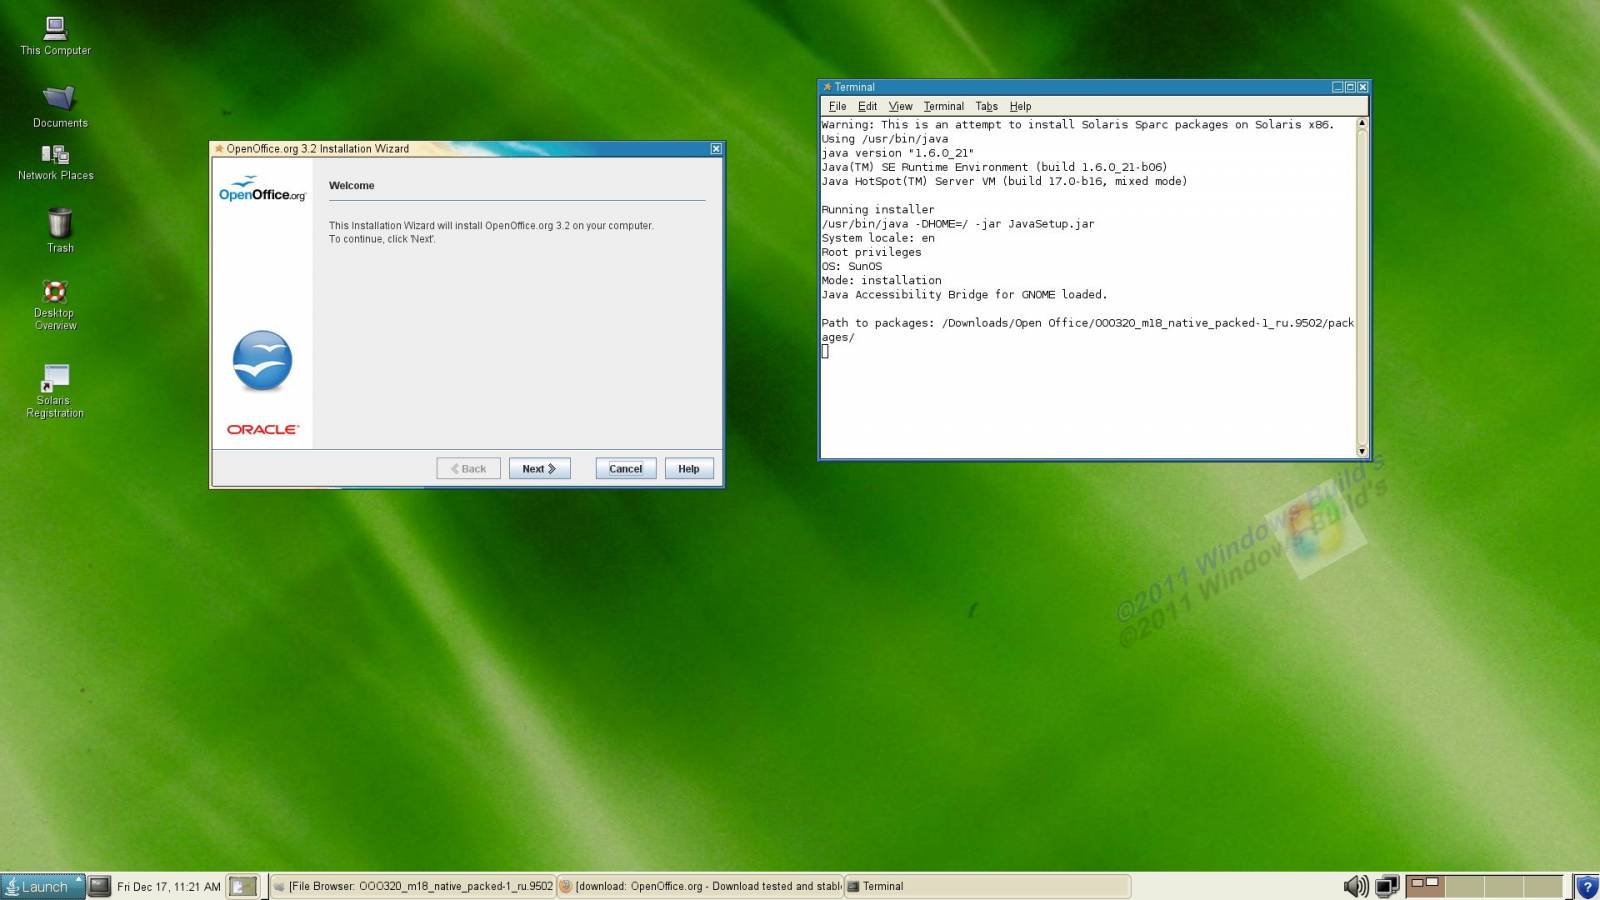The width and height of the screenshot is (1600, 900).
Task: Select the first workspace in the switcher
Action: [1426, 886]
